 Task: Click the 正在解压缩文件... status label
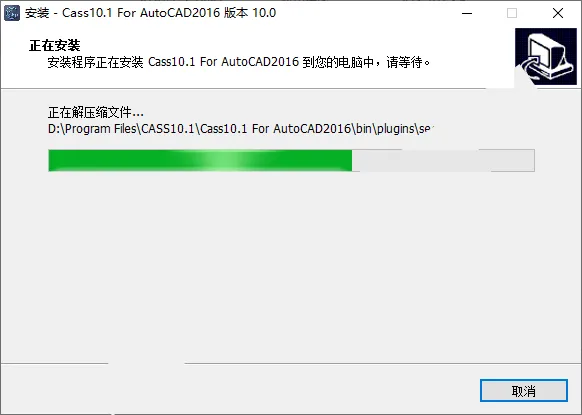coord(96,112)
